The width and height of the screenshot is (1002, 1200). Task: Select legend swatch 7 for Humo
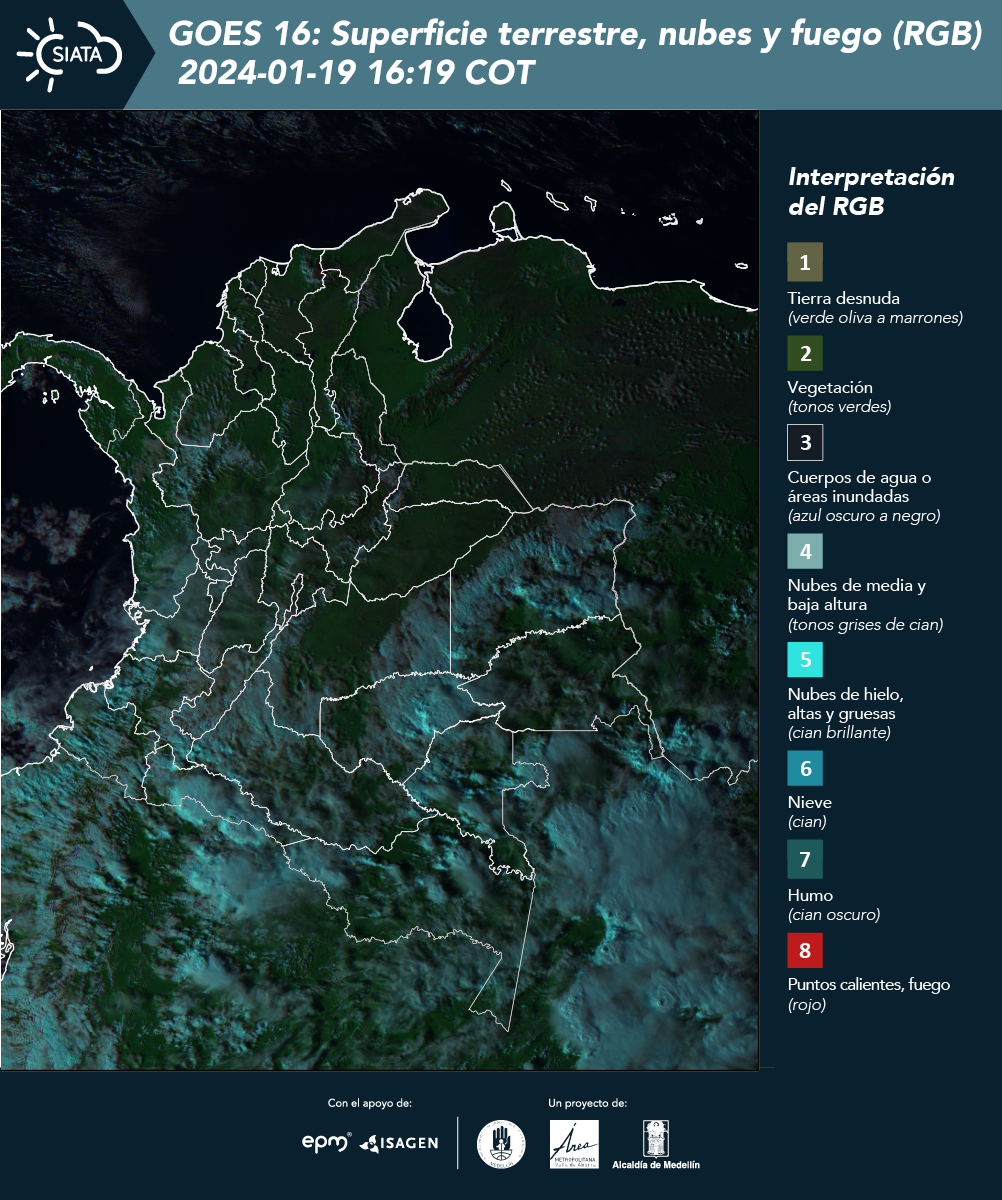[805, 859]
